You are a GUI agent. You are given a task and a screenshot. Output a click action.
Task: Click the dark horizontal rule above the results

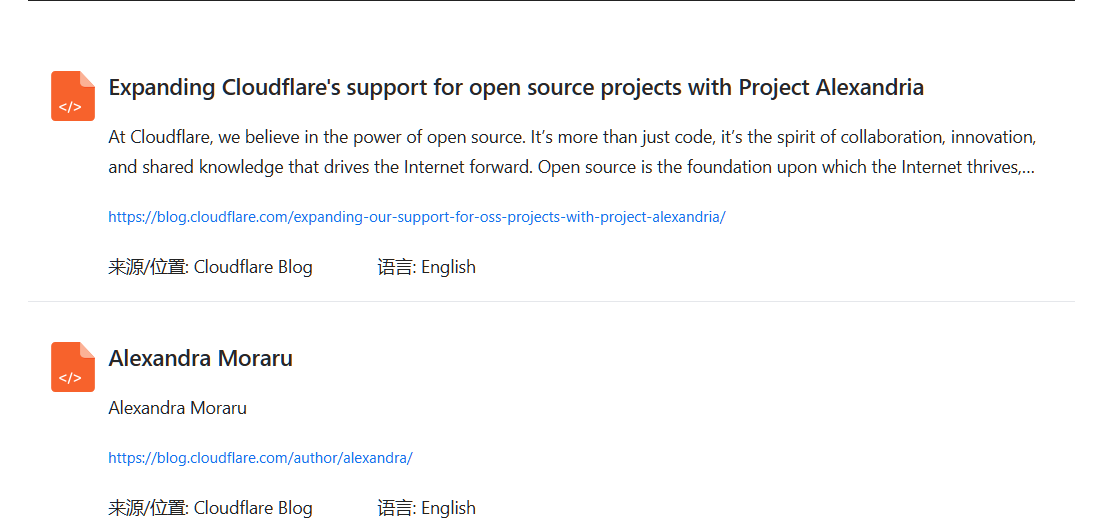(x=551, y=1)
